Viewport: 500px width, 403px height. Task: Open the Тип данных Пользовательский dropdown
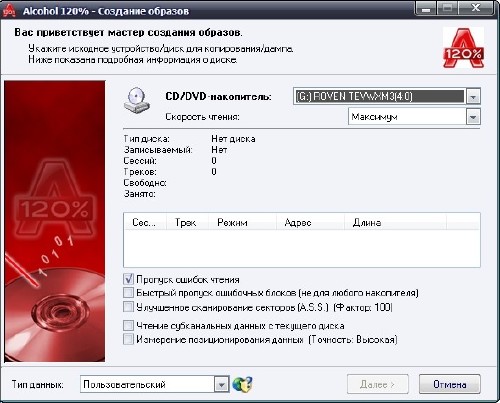click(x=221, y=385)
